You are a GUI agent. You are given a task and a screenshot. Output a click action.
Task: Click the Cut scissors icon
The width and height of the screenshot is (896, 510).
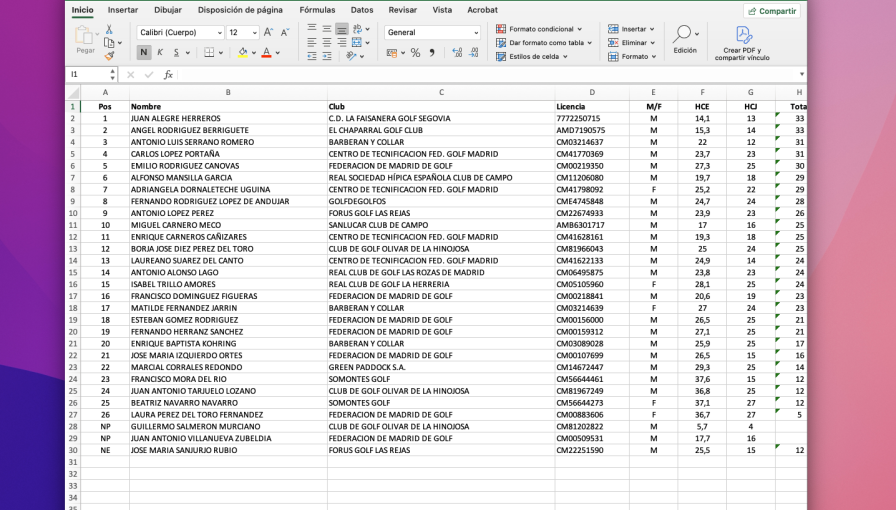109,30
